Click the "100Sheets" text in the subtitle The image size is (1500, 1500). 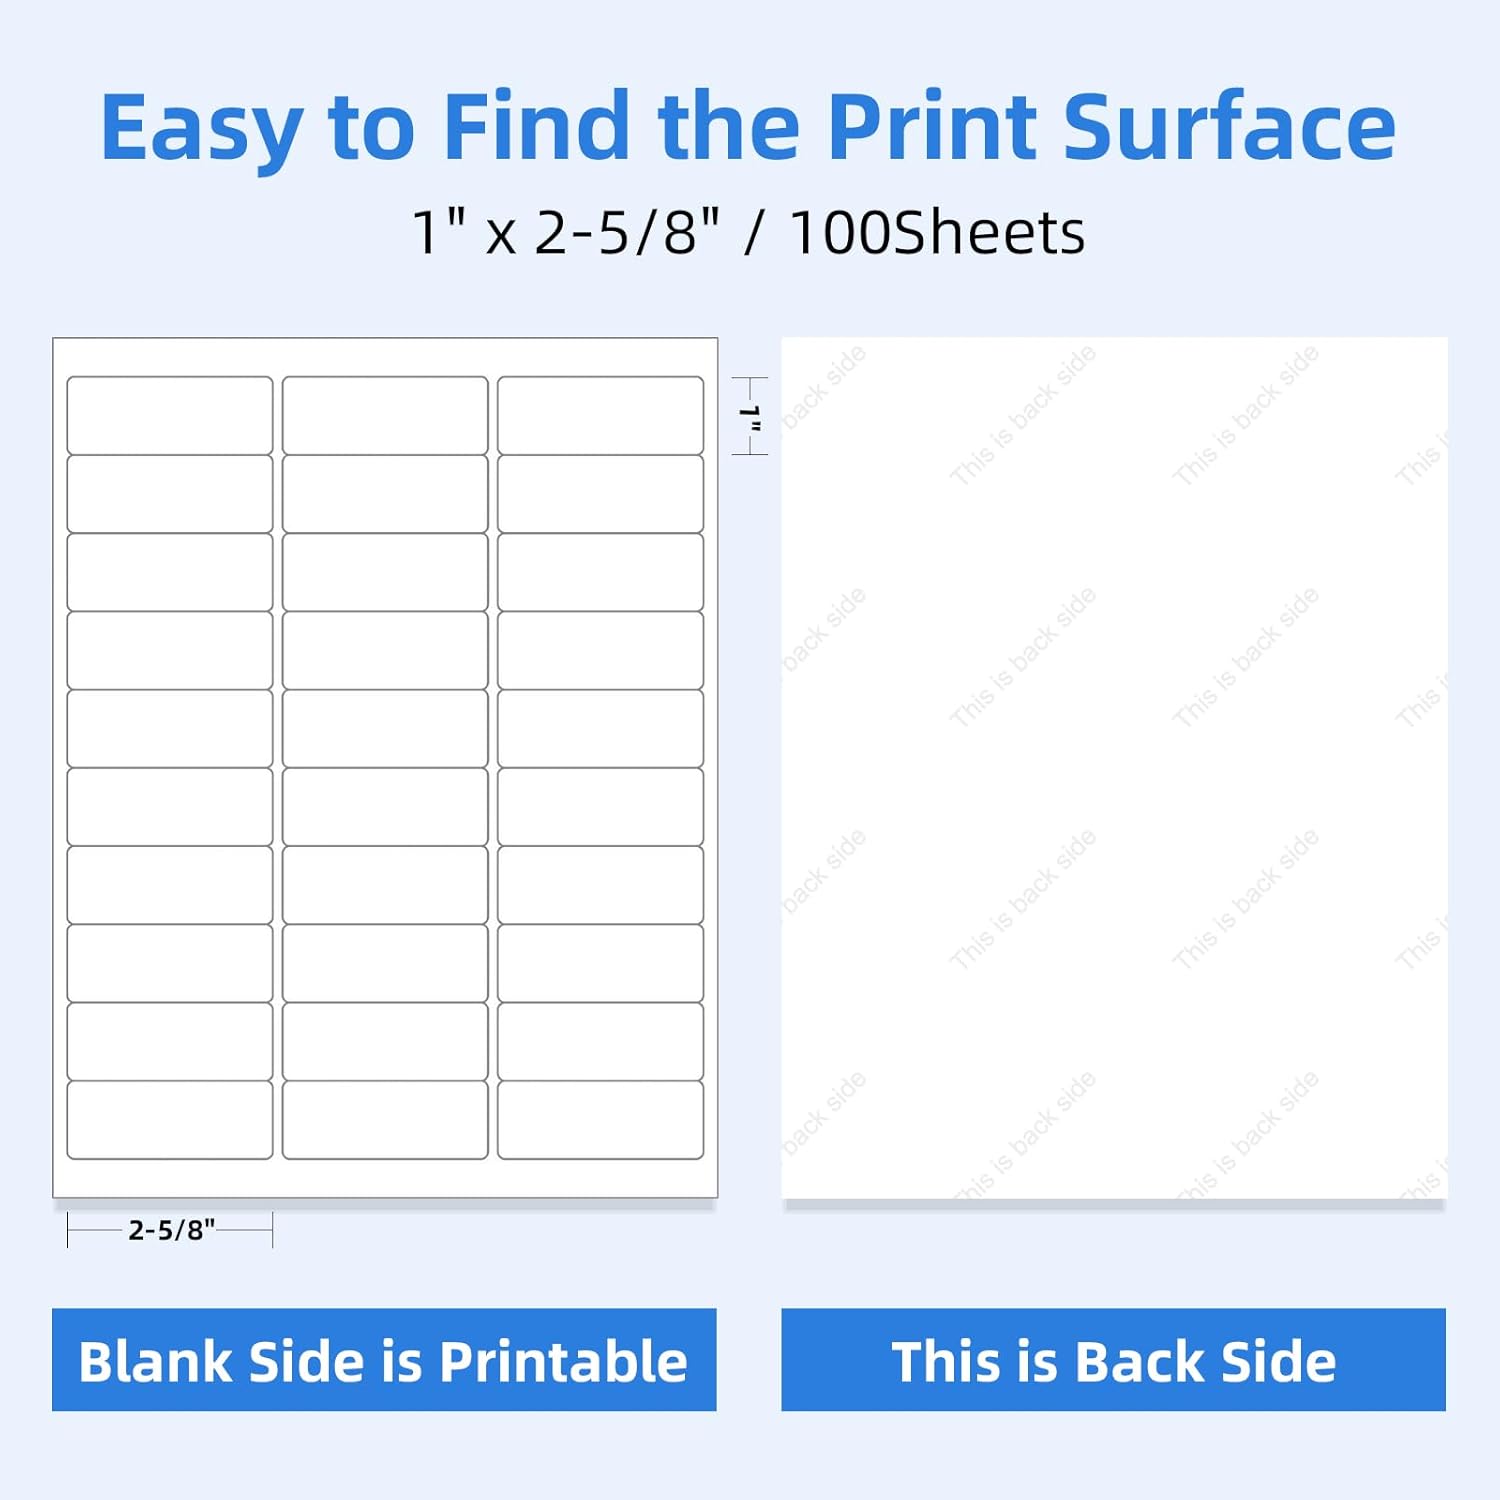pos(937,233)
